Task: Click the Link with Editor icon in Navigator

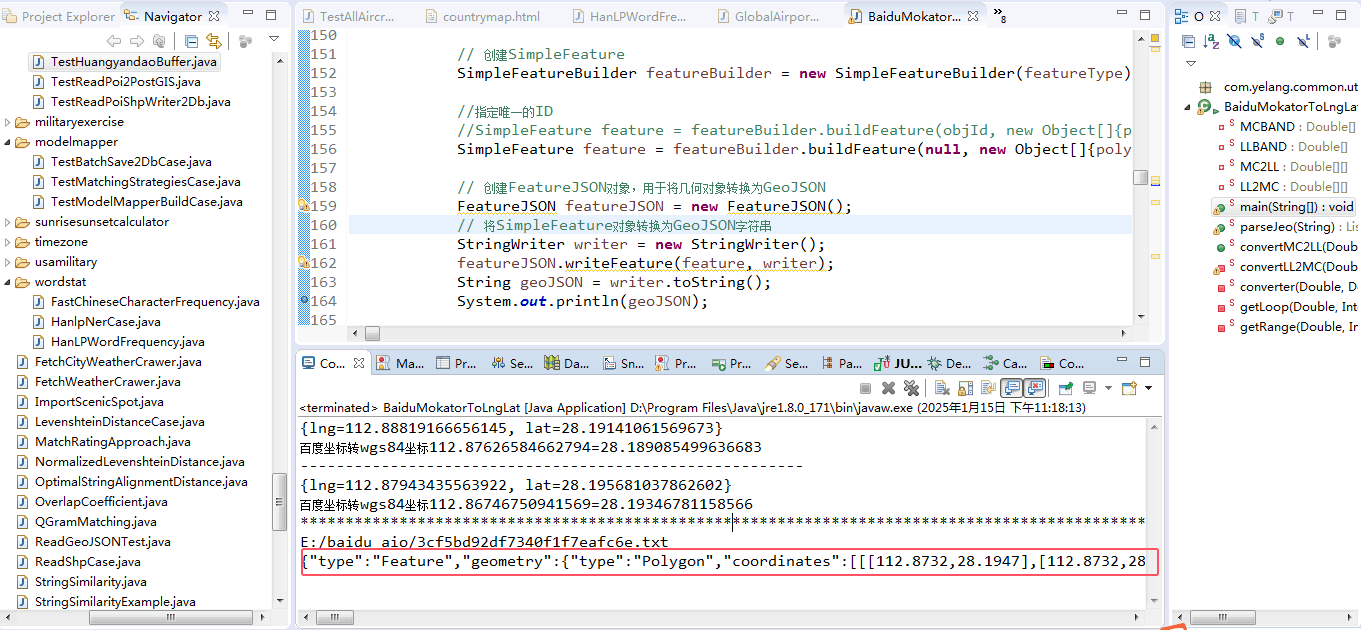Action: tap(213, 41)
